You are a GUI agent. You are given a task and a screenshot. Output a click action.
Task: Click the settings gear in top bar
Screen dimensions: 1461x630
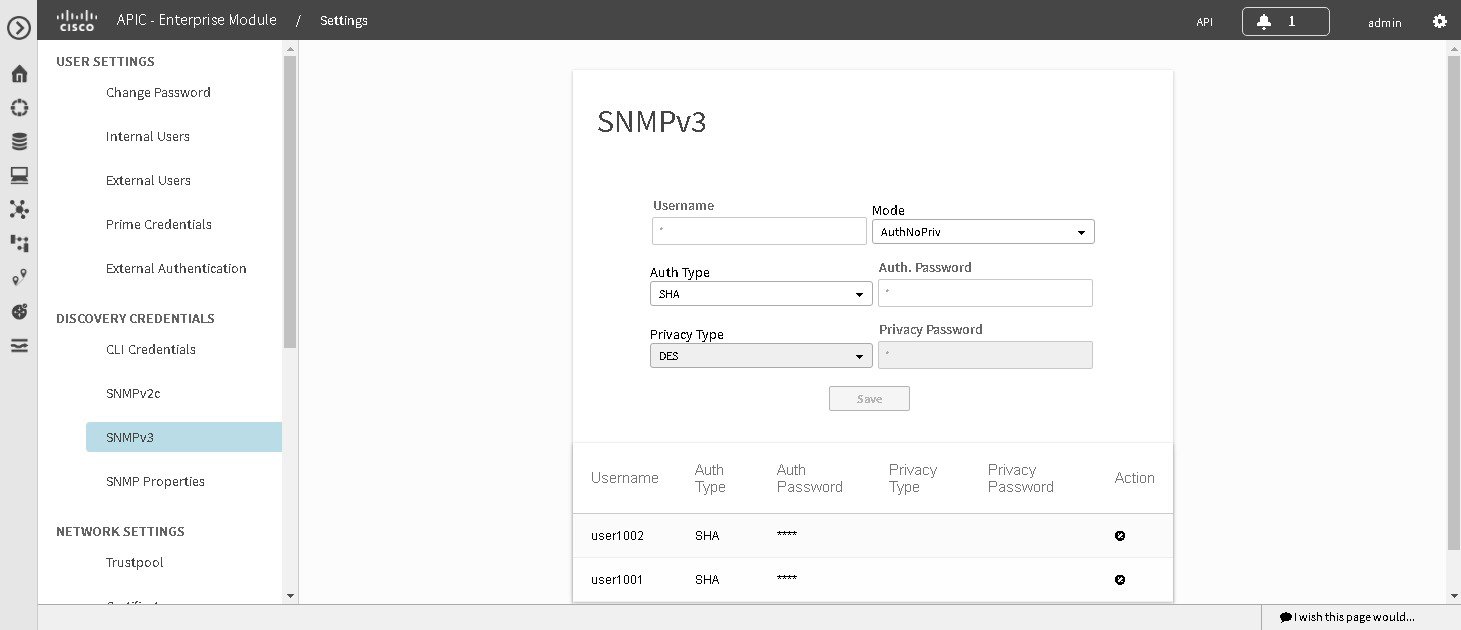coord(1439,20)
